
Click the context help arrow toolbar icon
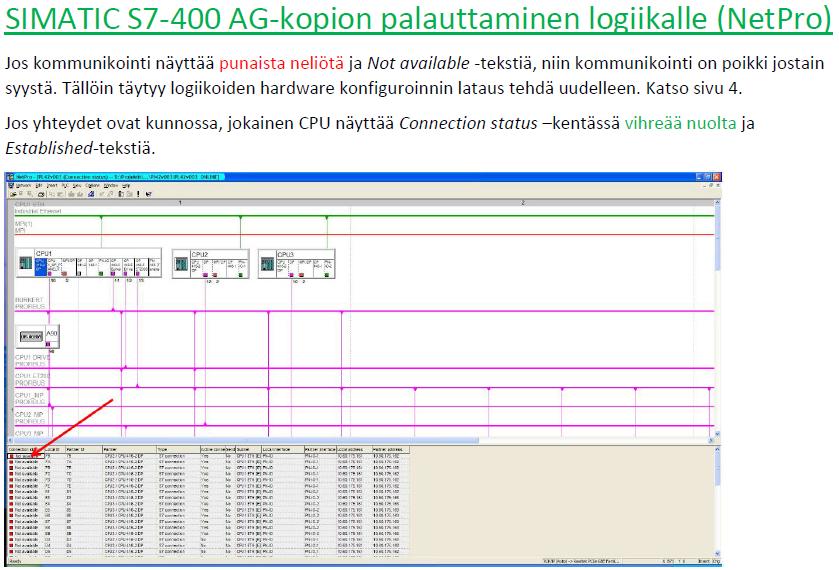pos(148,194)
